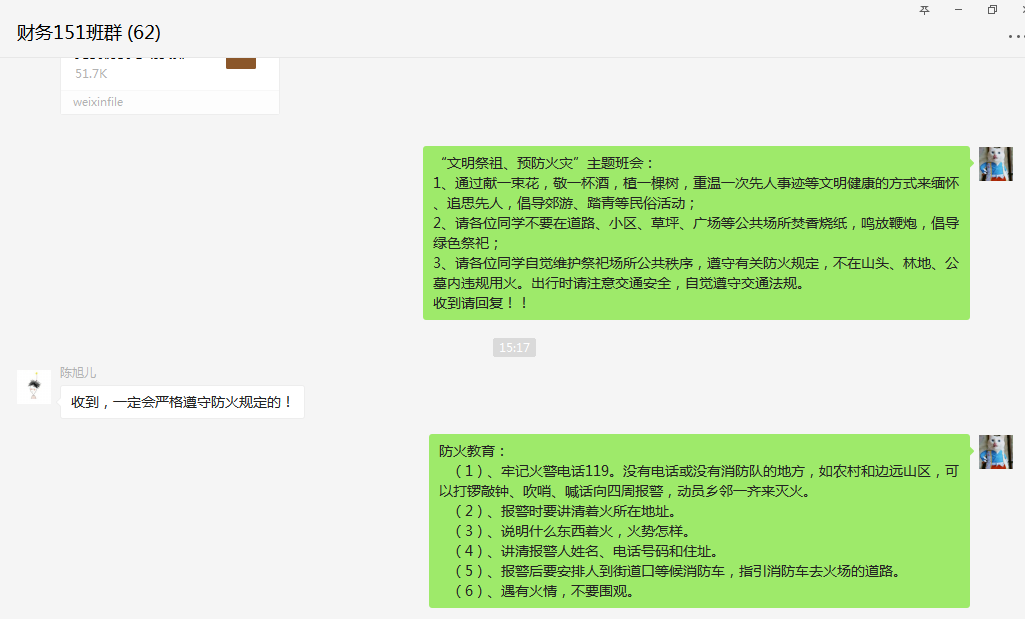Click the reply bubble 收到，一定会严格遵守防火规定的
Viewport: 1025px width, 619px height.
point(182,402)
